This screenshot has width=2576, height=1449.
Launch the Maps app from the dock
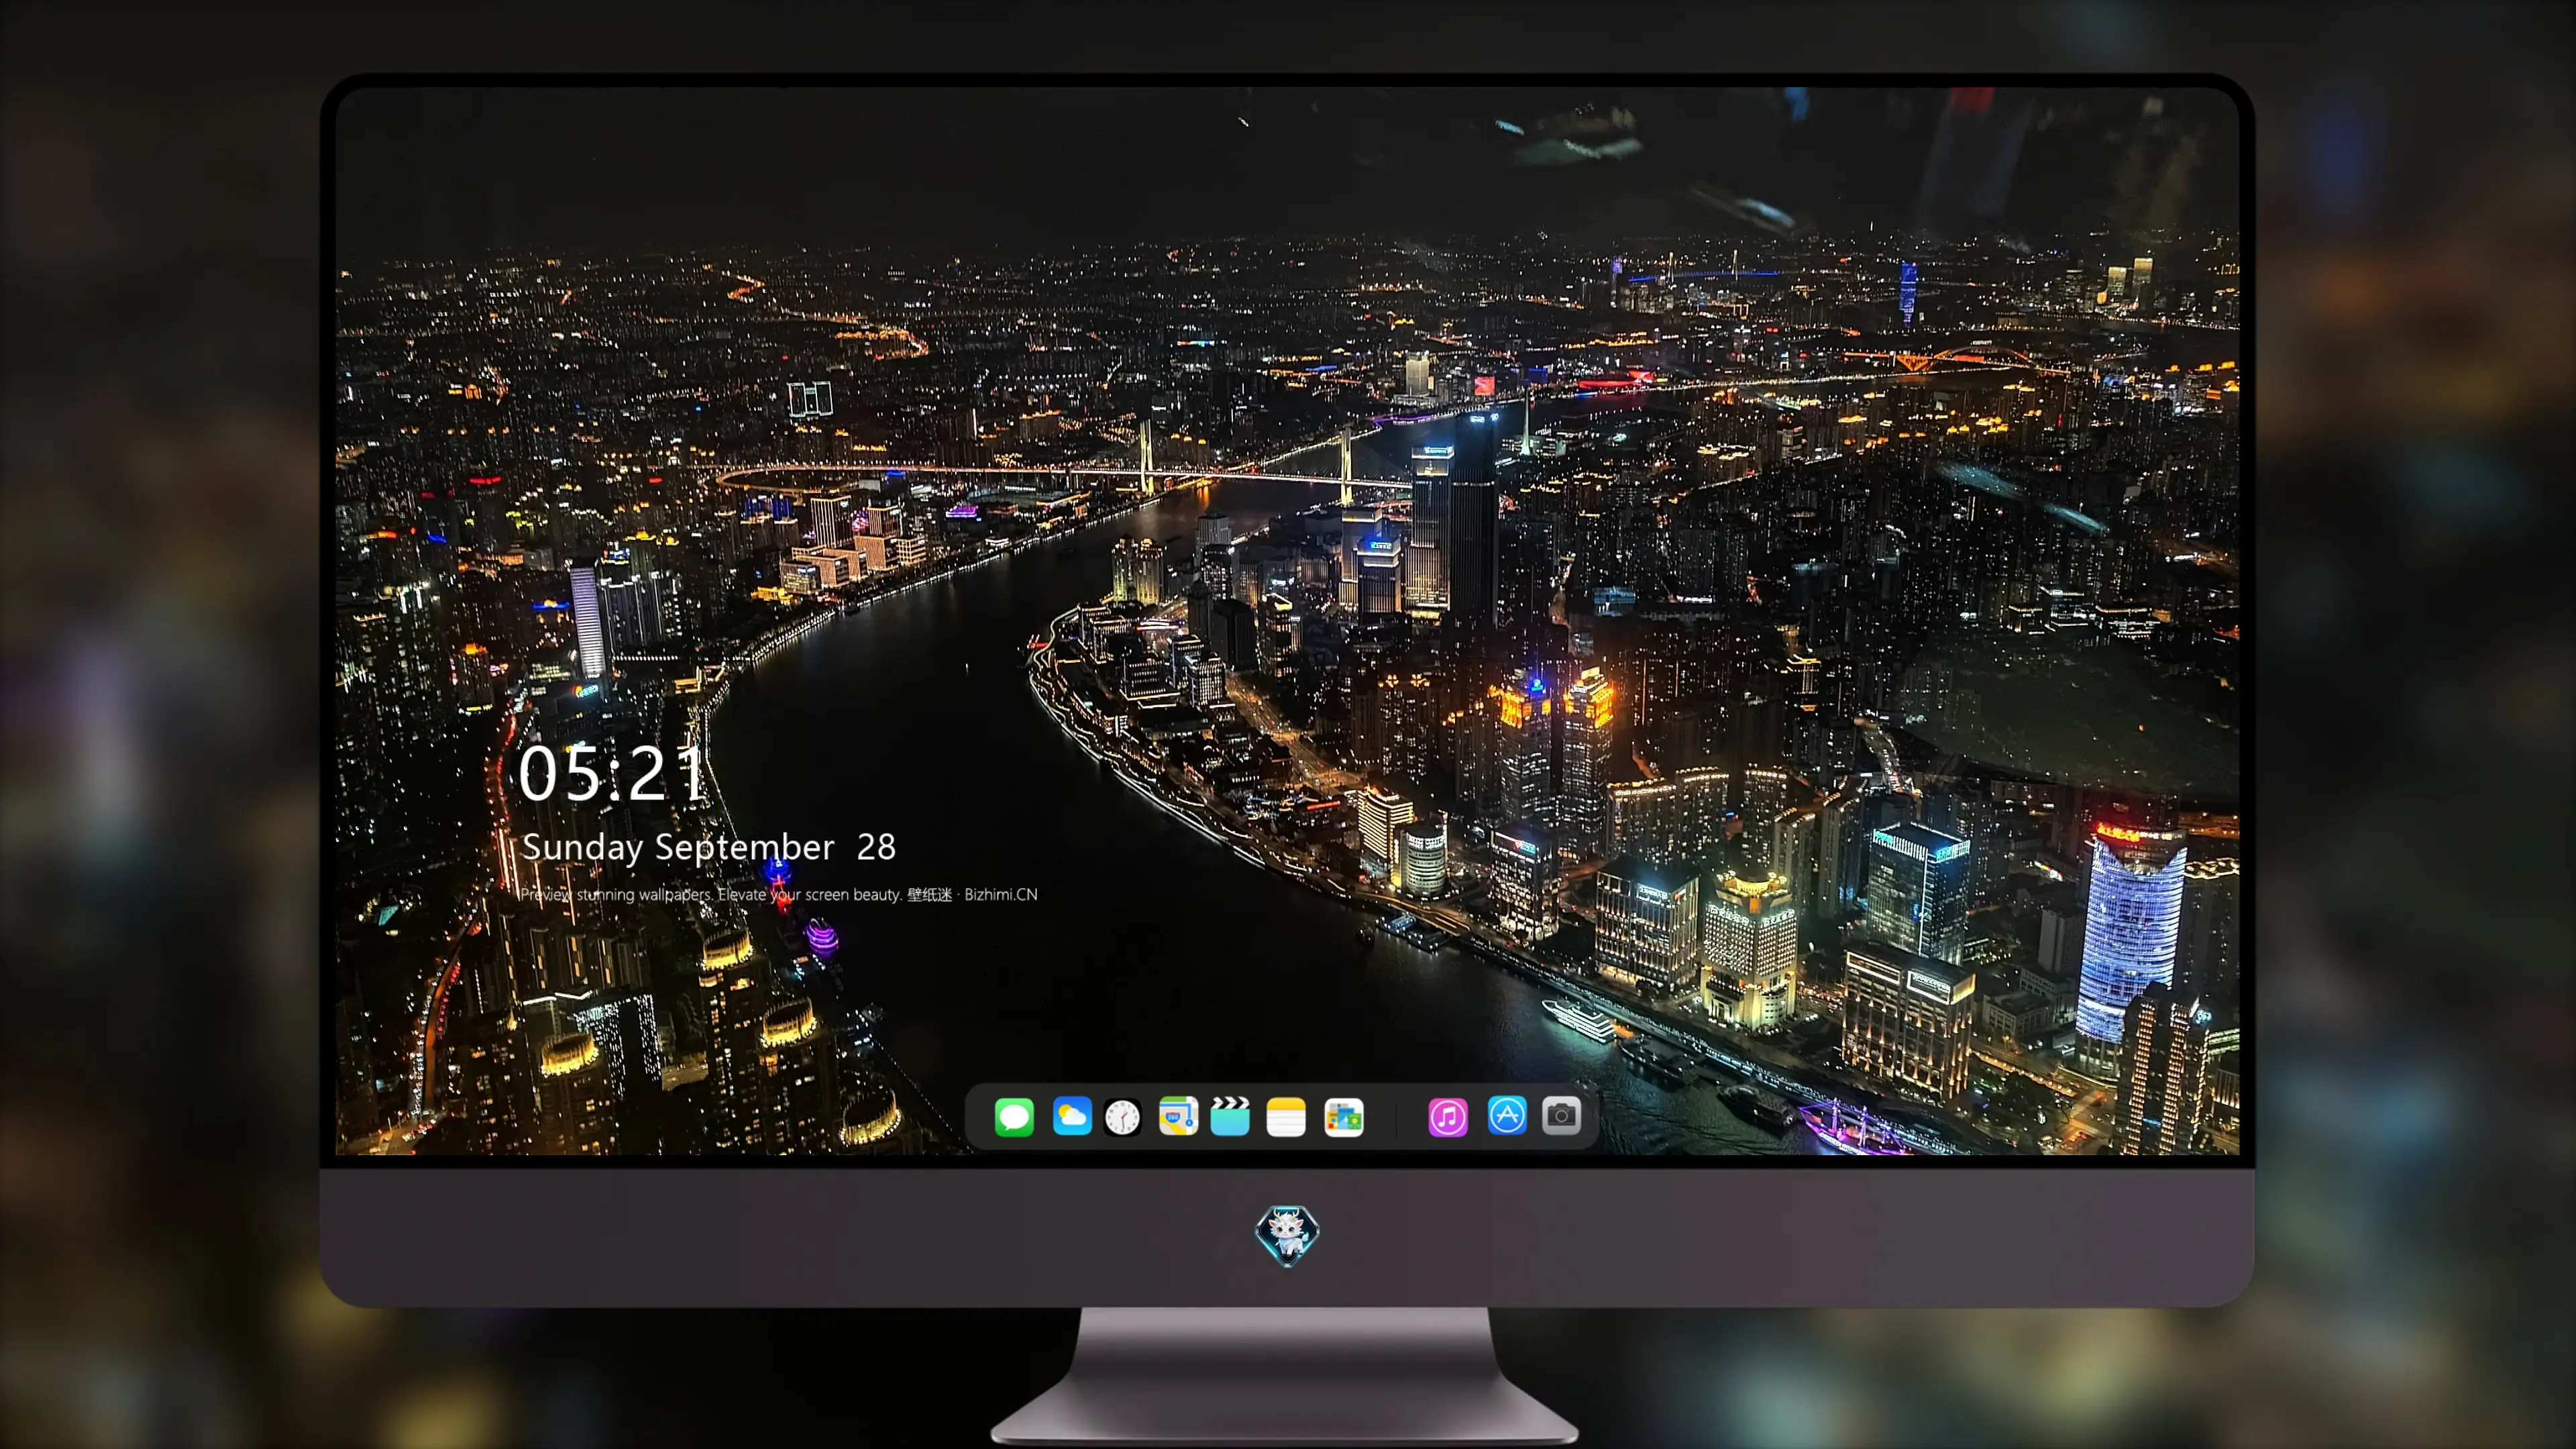click(x=1178, y=1116)
